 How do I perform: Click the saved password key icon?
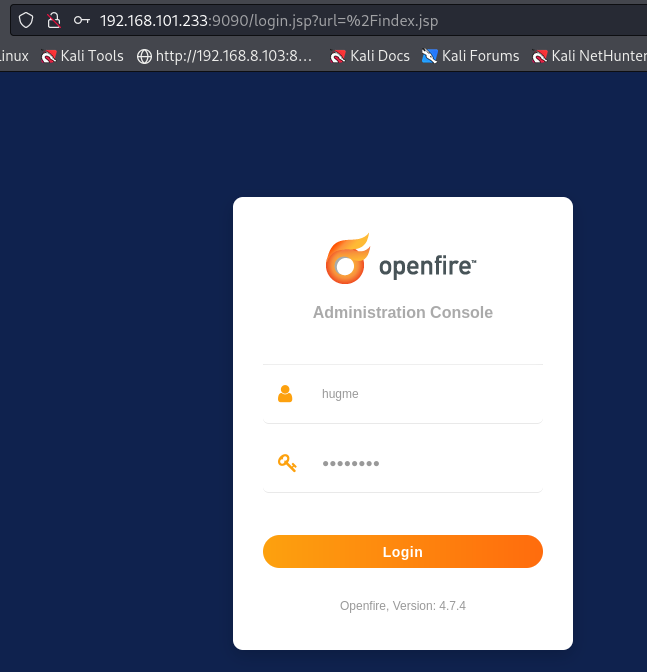81,20
